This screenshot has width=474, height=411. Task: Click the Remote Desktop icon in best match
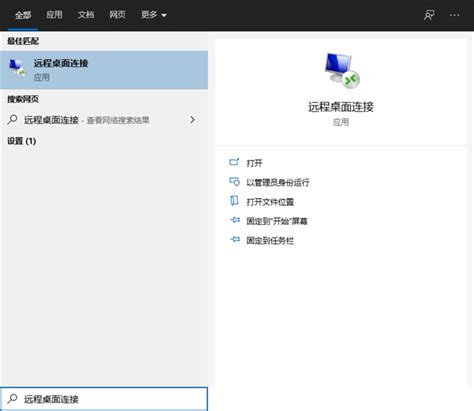point(17,68)
